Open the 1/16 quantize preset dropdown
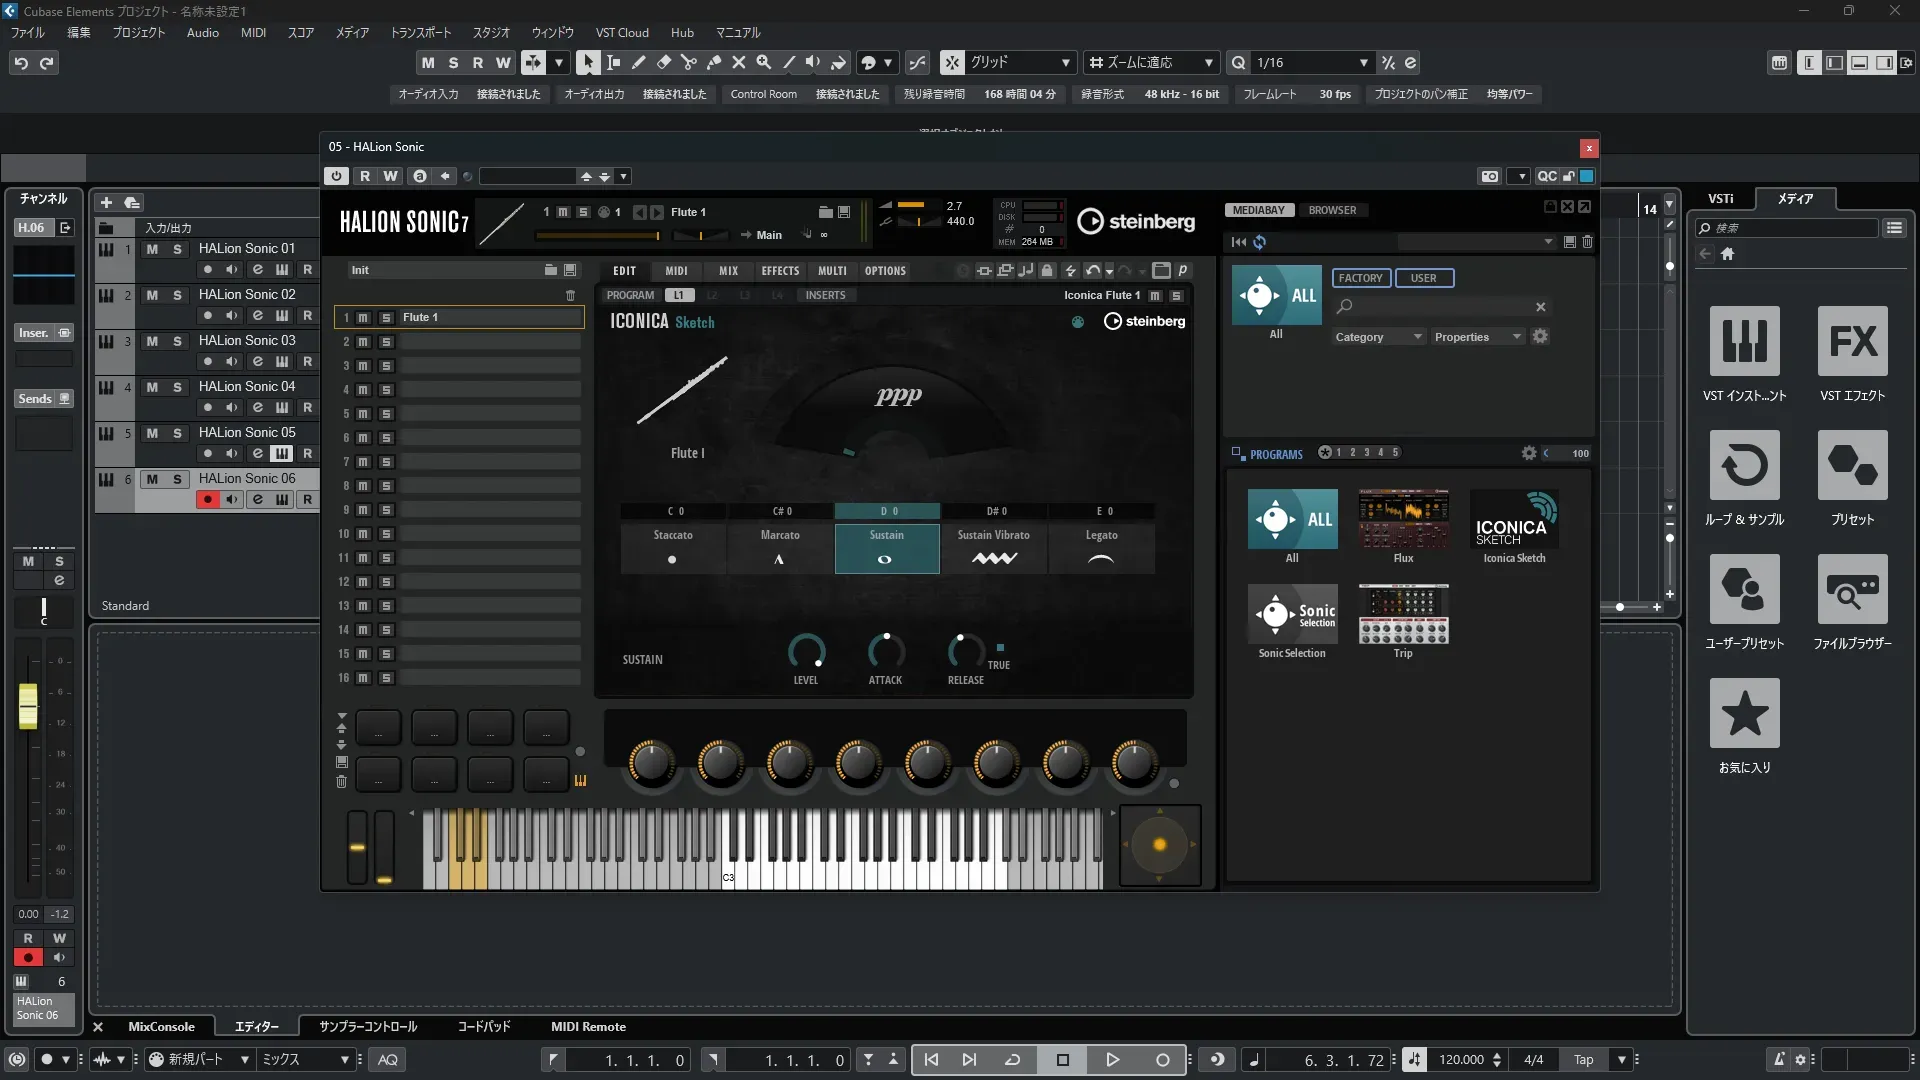 pyautogui.click(x=1363, y=62)
